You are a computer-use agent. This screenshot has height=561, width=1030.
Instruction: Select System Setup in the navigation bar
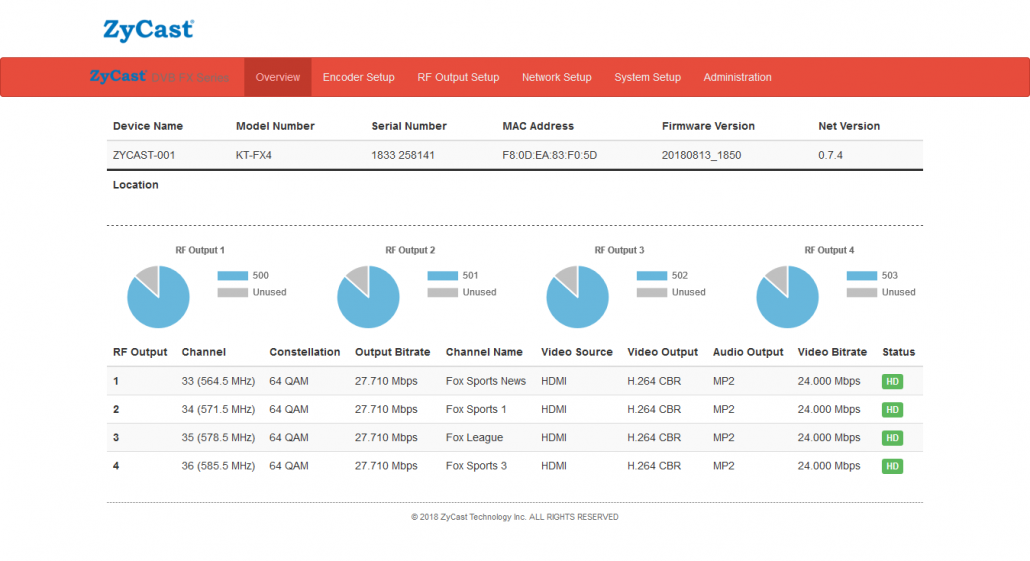pyautogui.click(x=647, y=77)
